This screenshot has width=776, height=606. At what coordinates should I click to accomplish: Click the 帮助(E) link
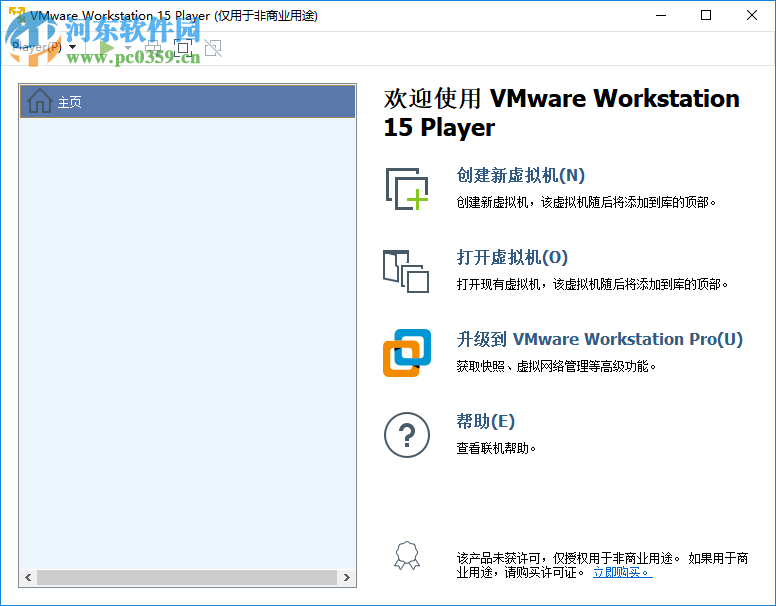tap(485, 421)
